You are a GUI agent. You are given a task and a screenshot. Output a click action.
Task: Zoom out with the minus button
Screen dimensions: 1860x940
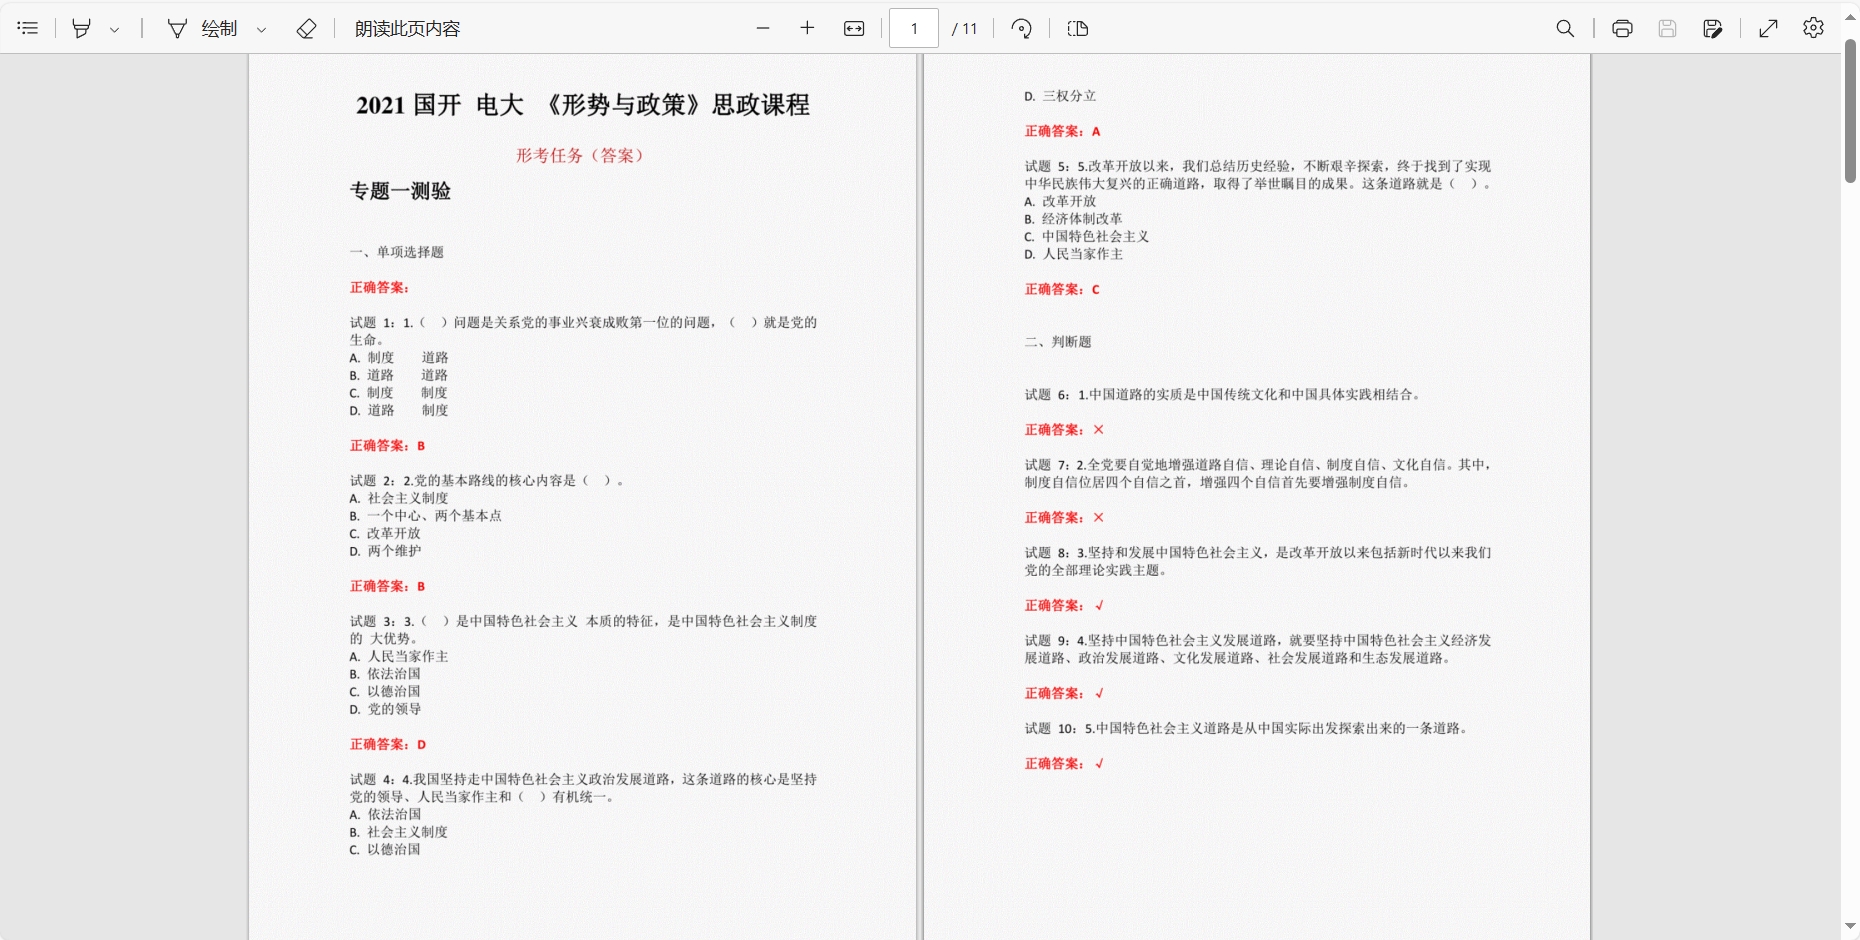click(763, 28)
